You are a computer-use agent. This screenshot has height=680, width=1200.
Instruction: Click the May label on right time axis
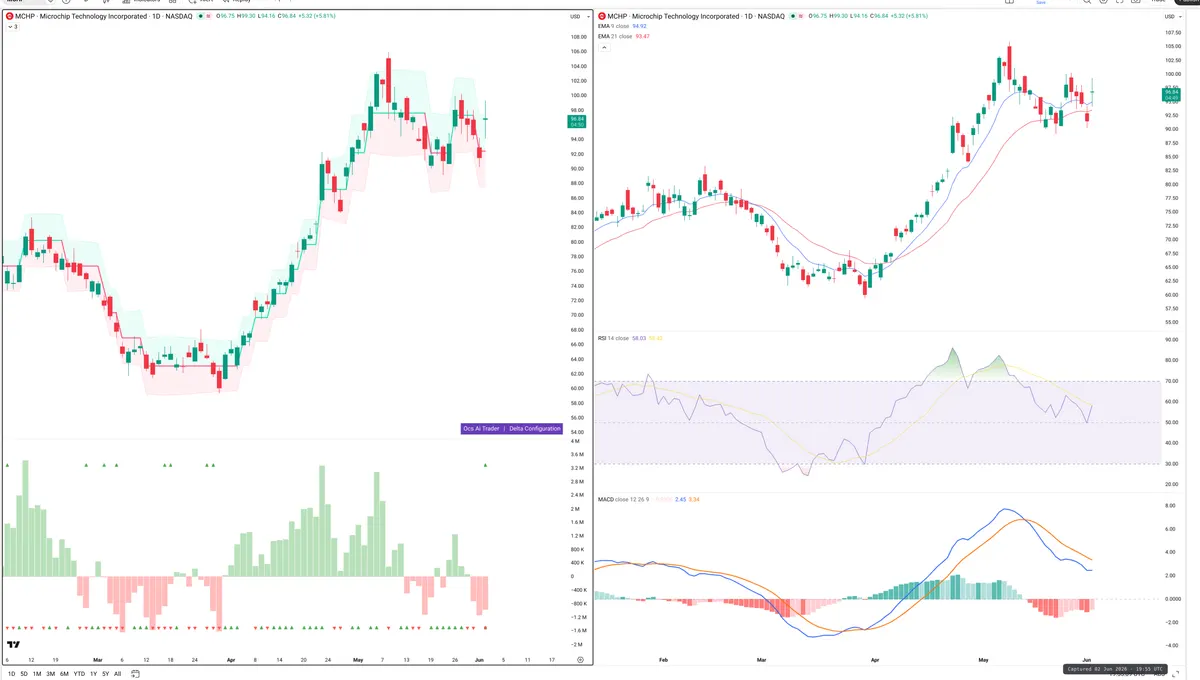click(983, 660)
